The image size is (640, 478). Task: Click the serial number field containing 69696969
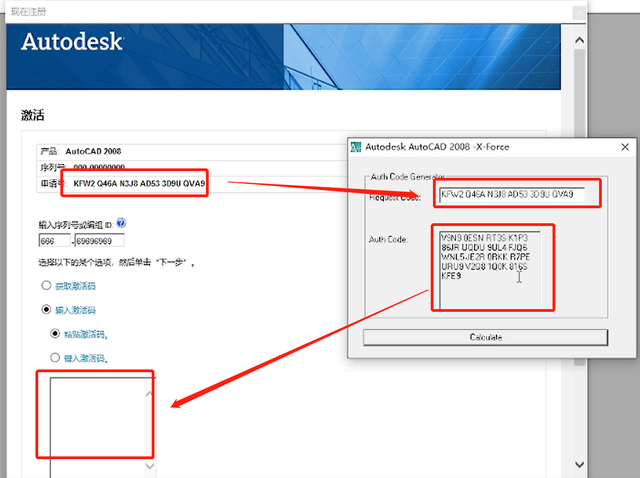[x=100, y=241]
